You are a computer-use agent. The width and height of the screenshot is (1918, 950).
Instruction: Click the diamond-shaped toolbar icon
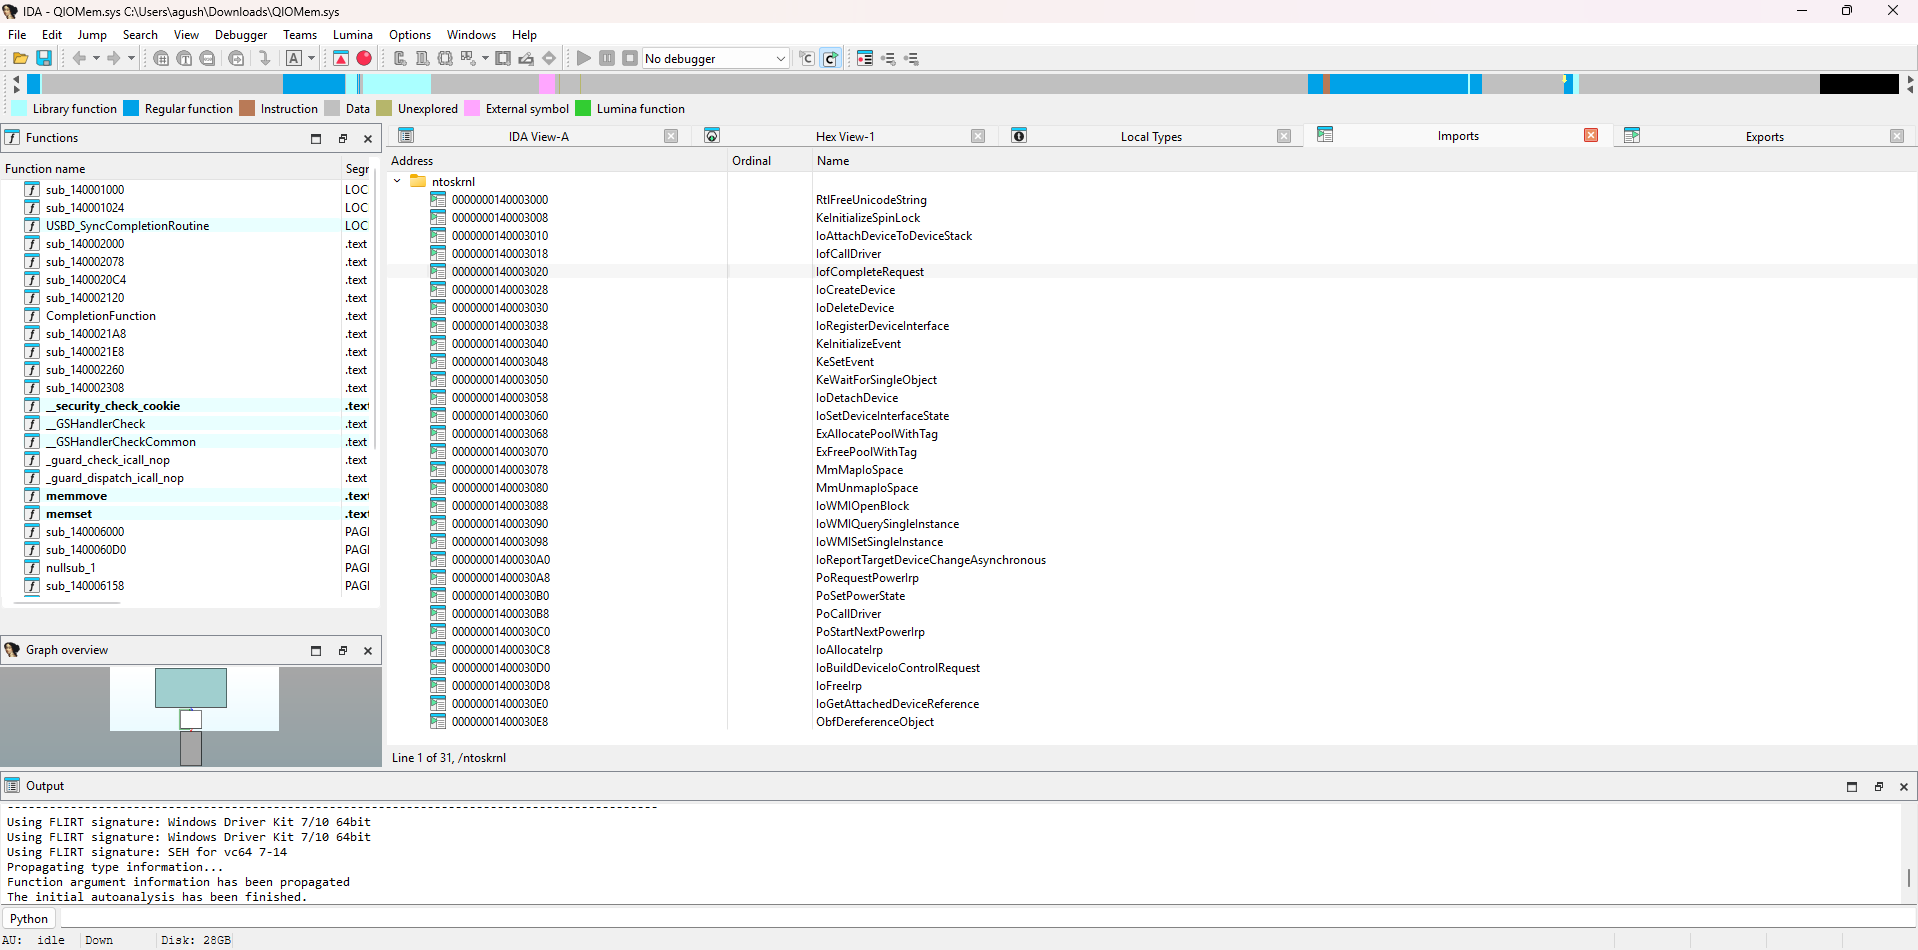pos(549,59)
